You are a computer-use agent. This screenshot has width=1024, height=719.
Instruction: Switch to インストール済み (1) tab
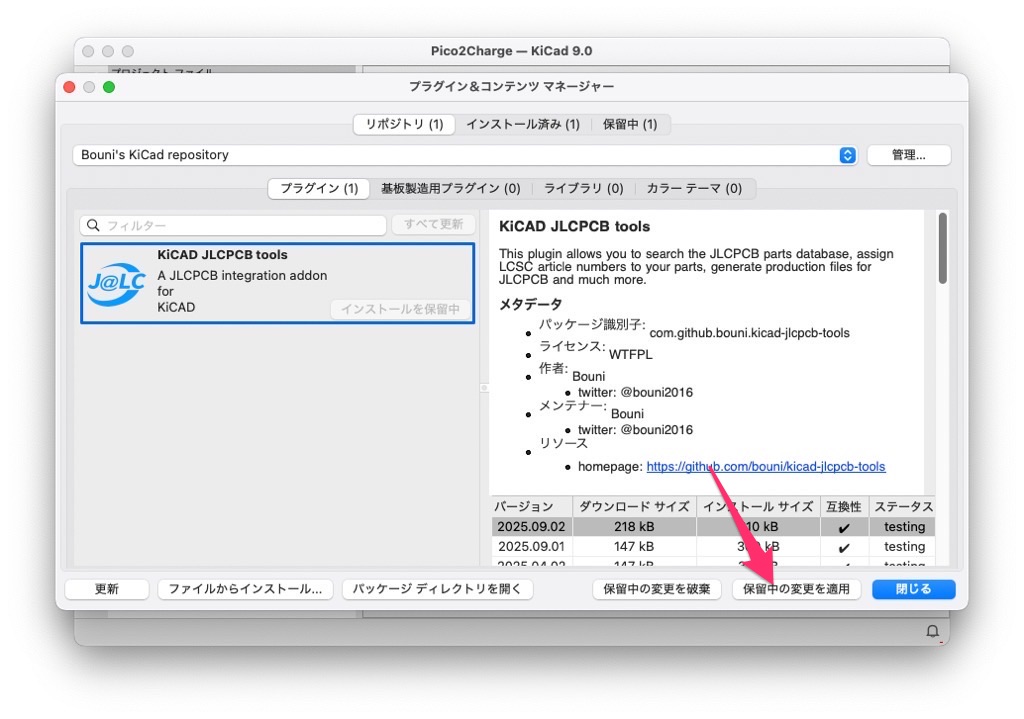click(x=522, y=124)
